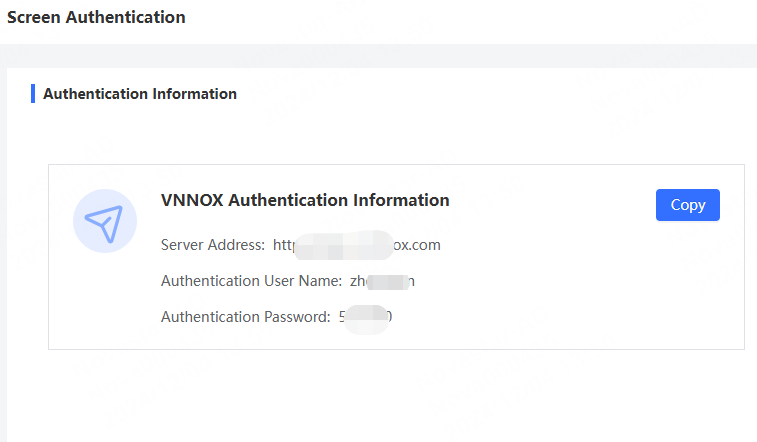Click the server URL ending in ox.com
This screenshot has width=757, height=442.
[357, 245]
